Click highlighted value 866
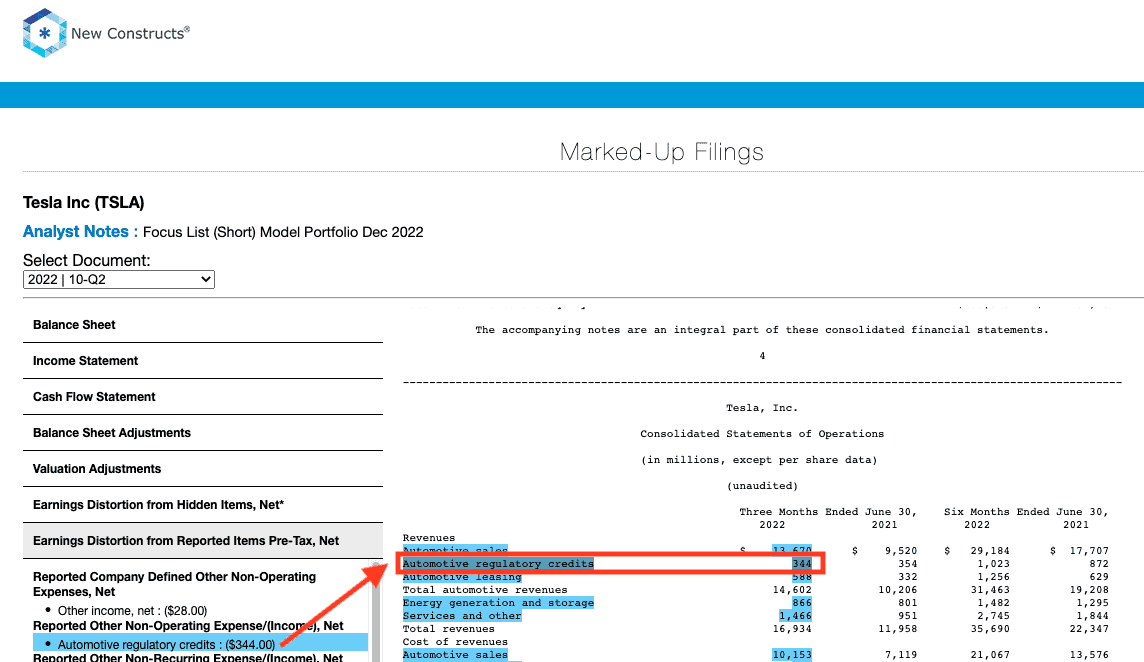Viewport: 1144px width, 662px height. (x=802, y=603)
